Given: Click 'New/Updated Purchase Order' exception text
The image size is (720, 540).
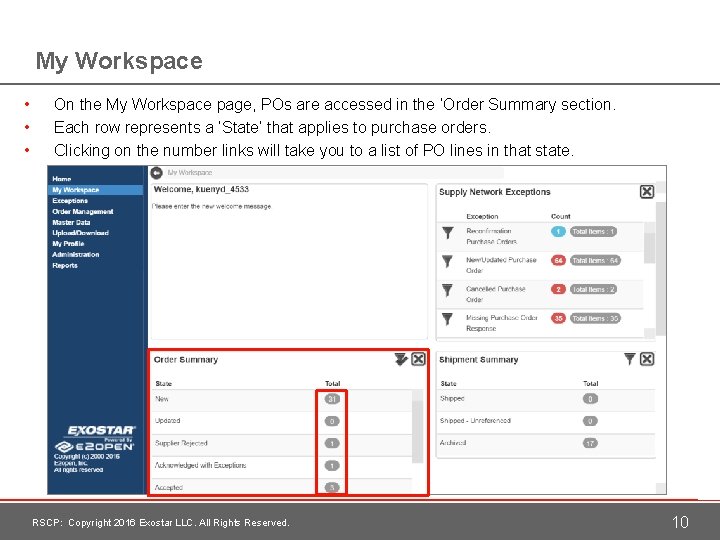Looking at the screenshot, I should click(x=501, y=265).
